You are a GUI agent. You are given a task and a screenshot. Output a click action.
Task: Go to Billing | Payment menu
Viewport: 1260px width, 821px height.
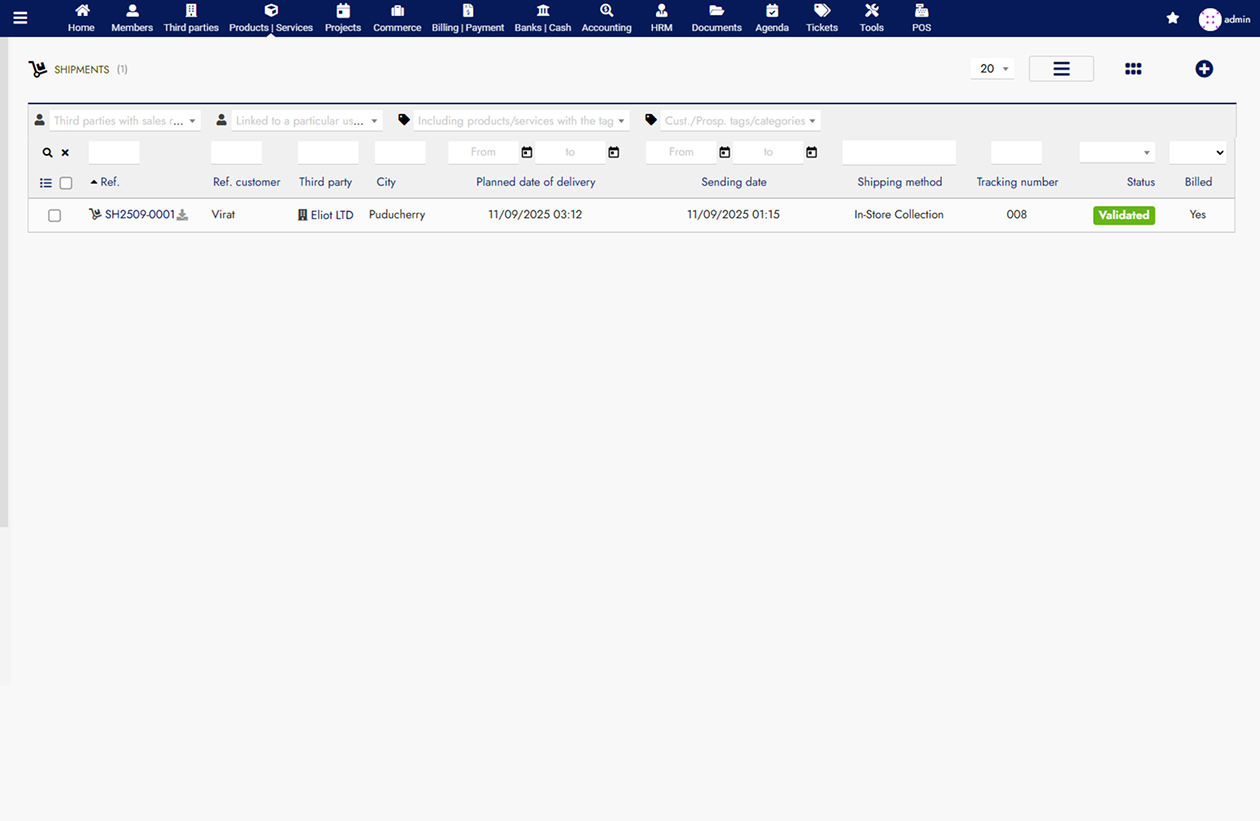[x=468, y=18]
